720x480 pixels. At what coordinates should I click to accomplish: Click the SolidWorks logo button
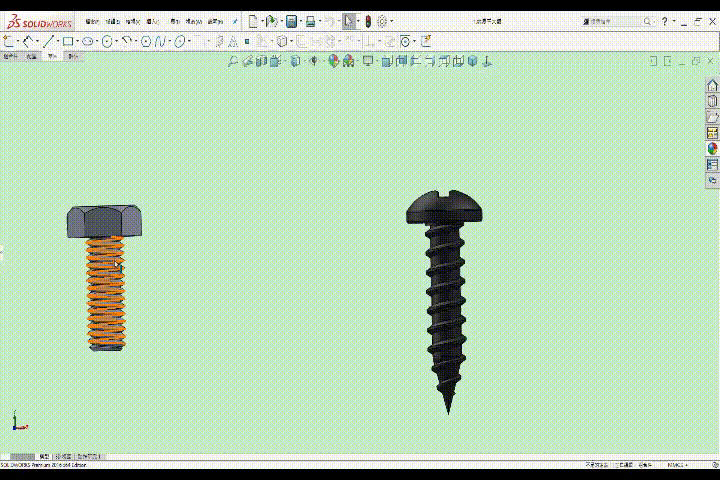40,21
